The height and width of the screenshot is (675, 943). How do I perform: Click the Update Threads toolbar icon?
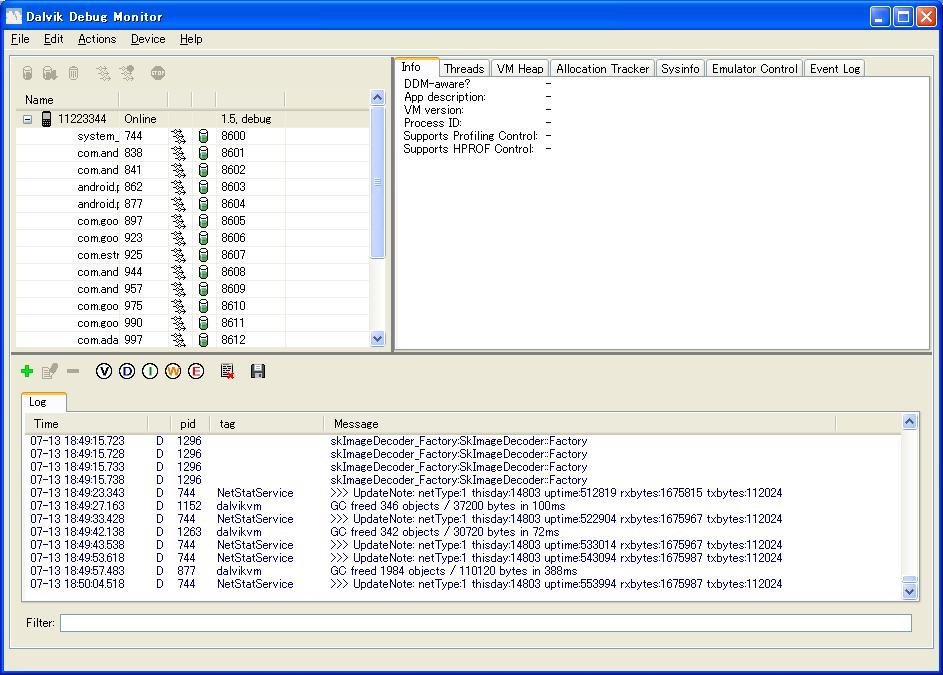tap(103, 73)
